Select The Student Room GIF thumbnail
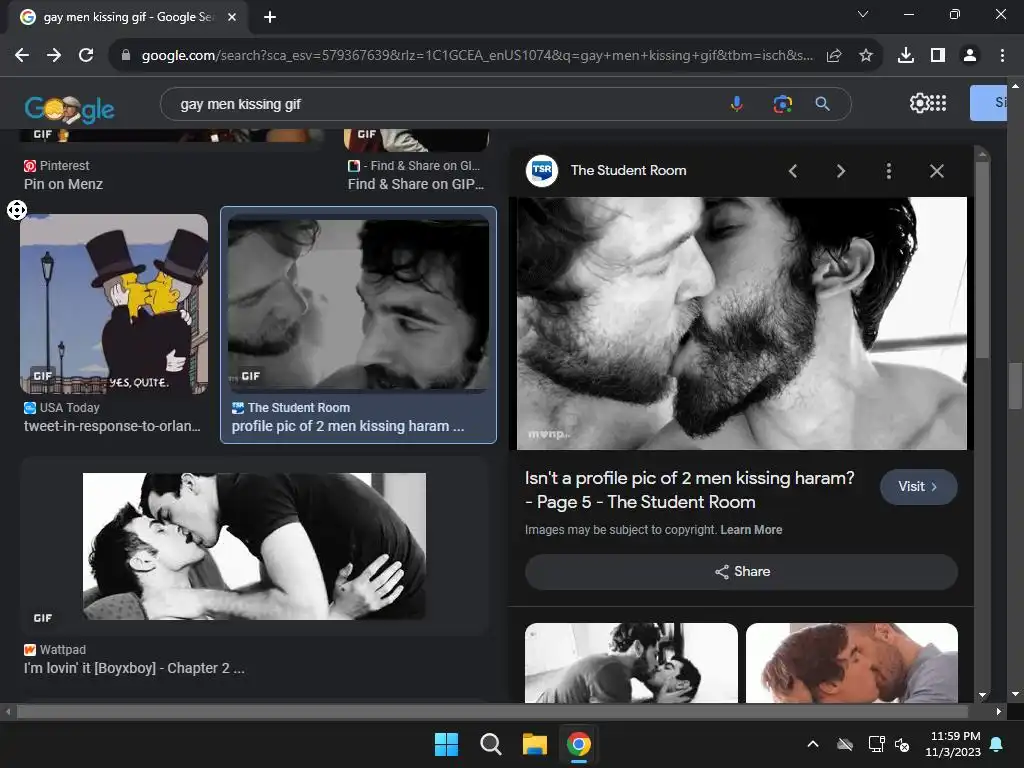 [x=358, y=304]
